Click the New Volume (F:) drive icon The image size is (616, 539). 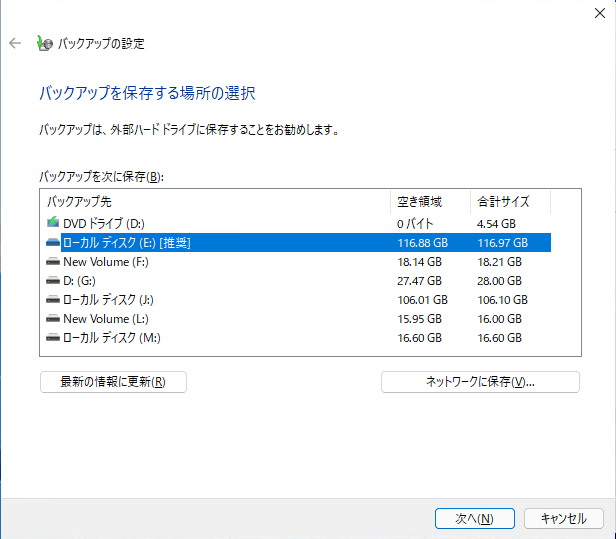53,261
